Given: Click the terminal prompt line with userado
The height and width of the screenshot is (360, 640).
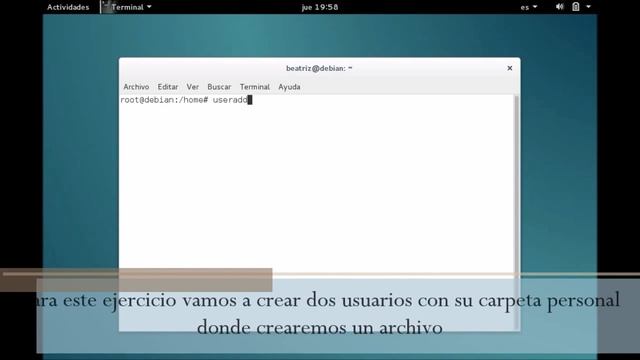Looking at the screenshot, I should (x=186, y=100).
